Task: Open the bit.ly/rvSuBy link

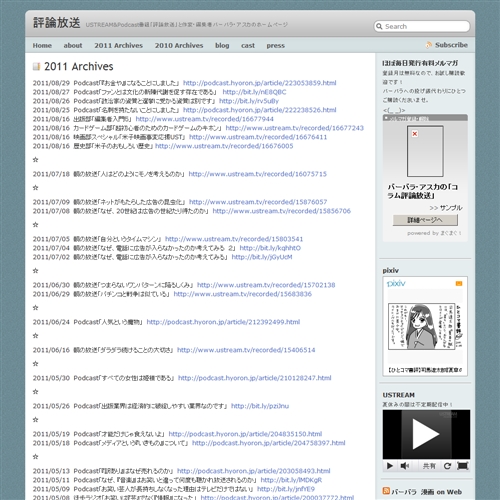Action: (x=249, y=101)
